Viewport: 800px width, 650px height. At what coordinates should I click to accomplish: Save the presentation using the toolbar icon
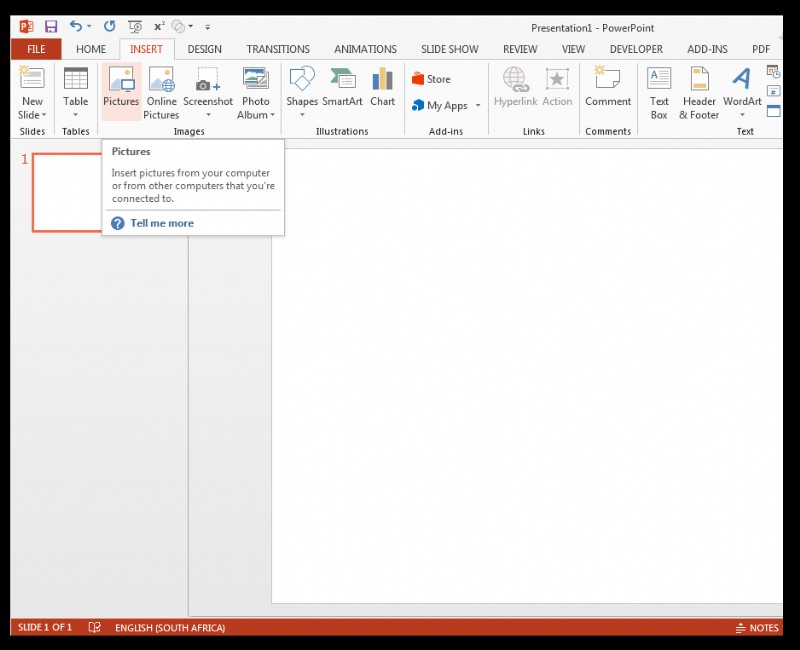point(51,26)
